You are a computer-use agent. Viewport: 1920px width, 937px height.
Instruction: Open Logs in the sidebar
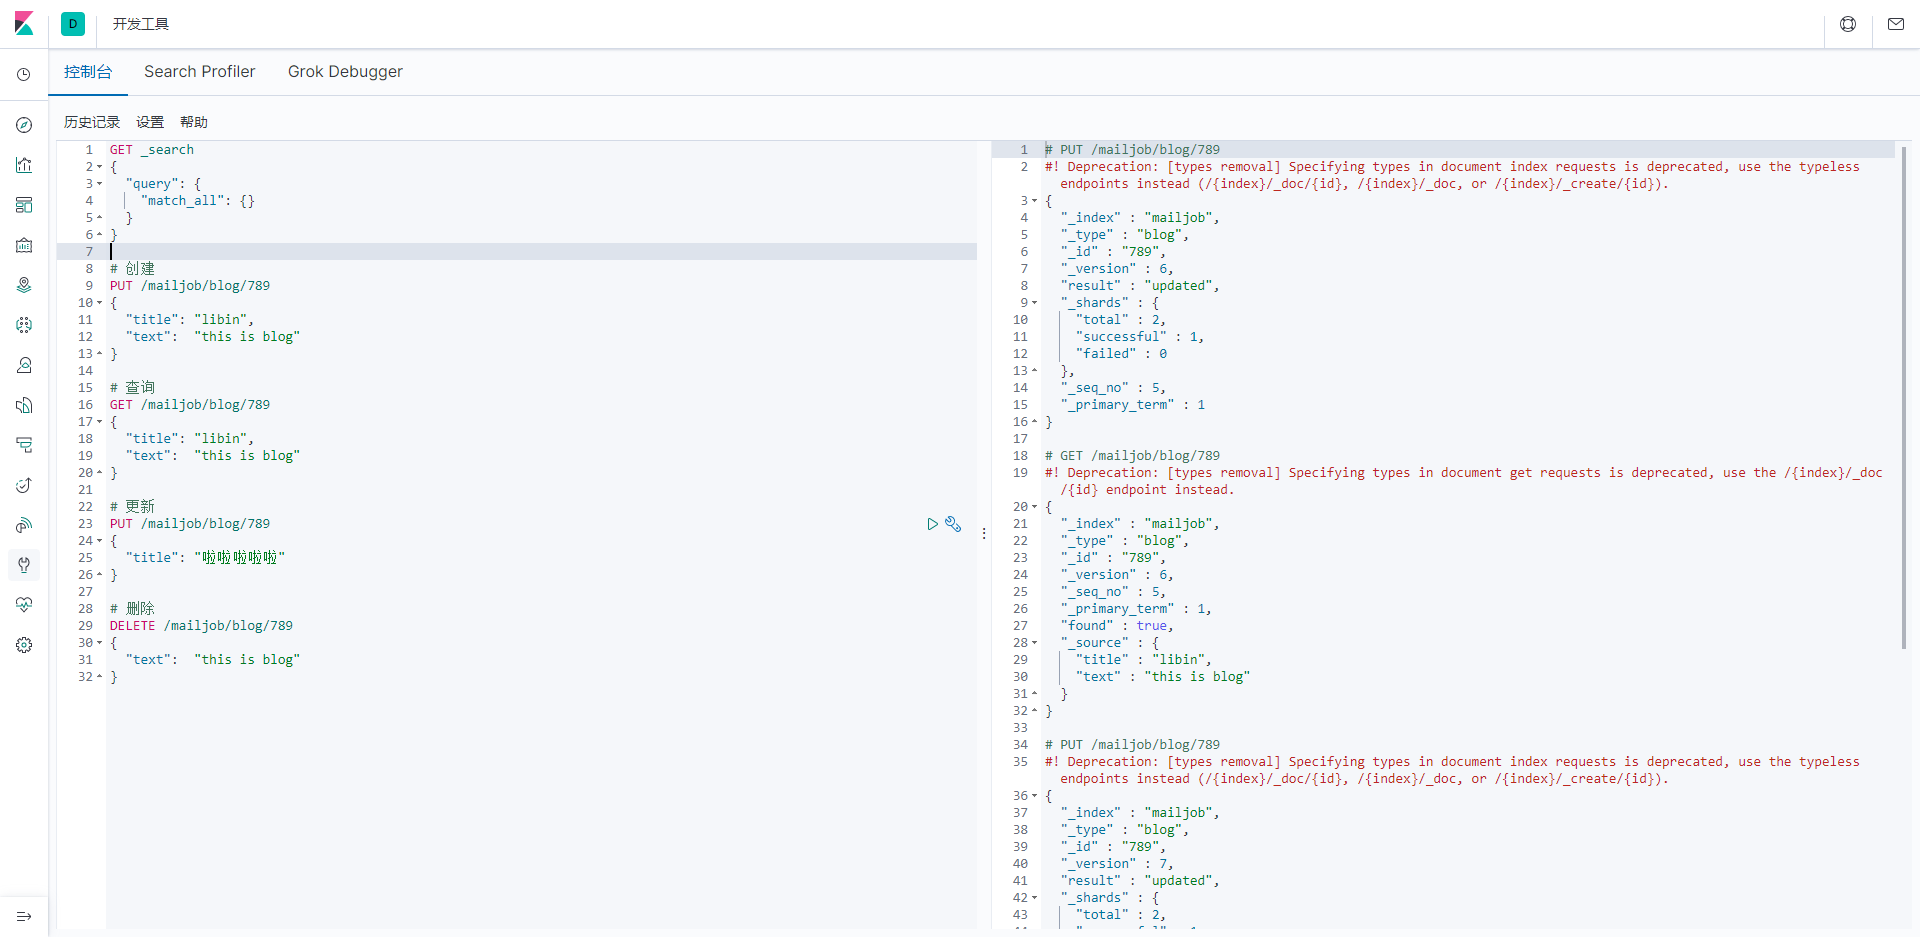coord(24,405)
